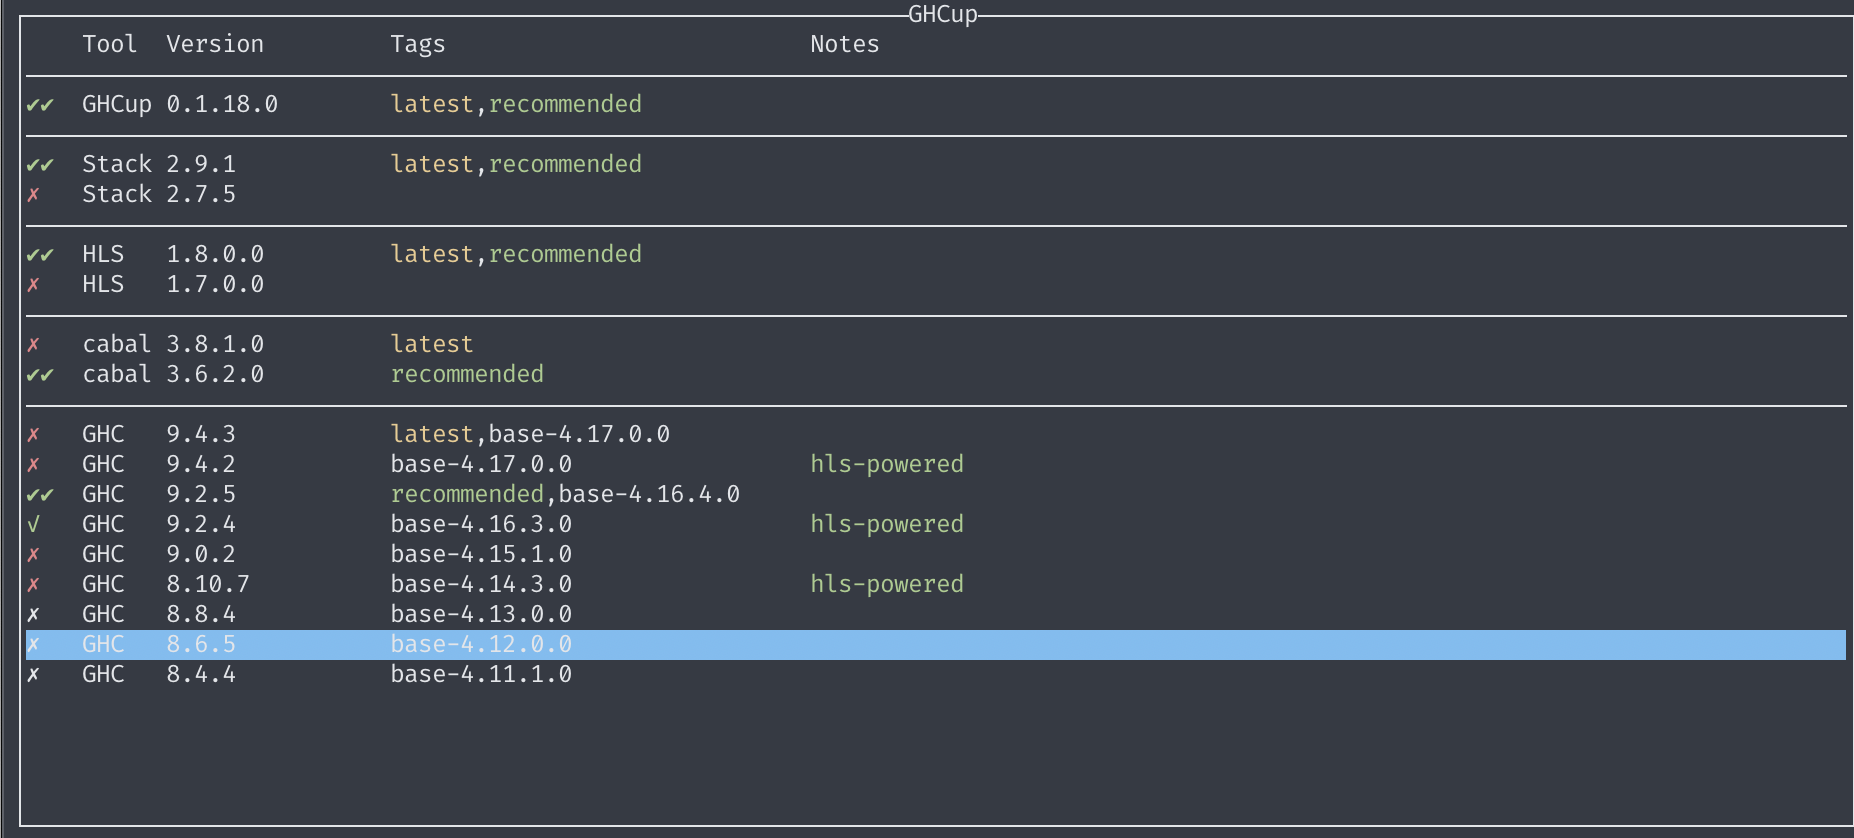Image resolution: width=1854 pixels, height=838 pixels.
Task: Select GHC version 8.10.7
Action: (208, 584)
